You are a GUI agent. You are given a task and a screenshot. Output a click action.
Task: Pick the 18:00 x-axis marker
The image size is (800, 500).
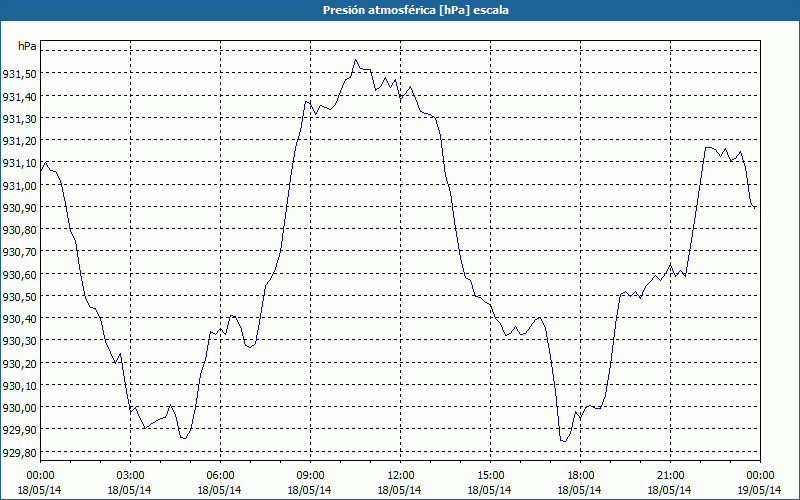pos(580,475)
